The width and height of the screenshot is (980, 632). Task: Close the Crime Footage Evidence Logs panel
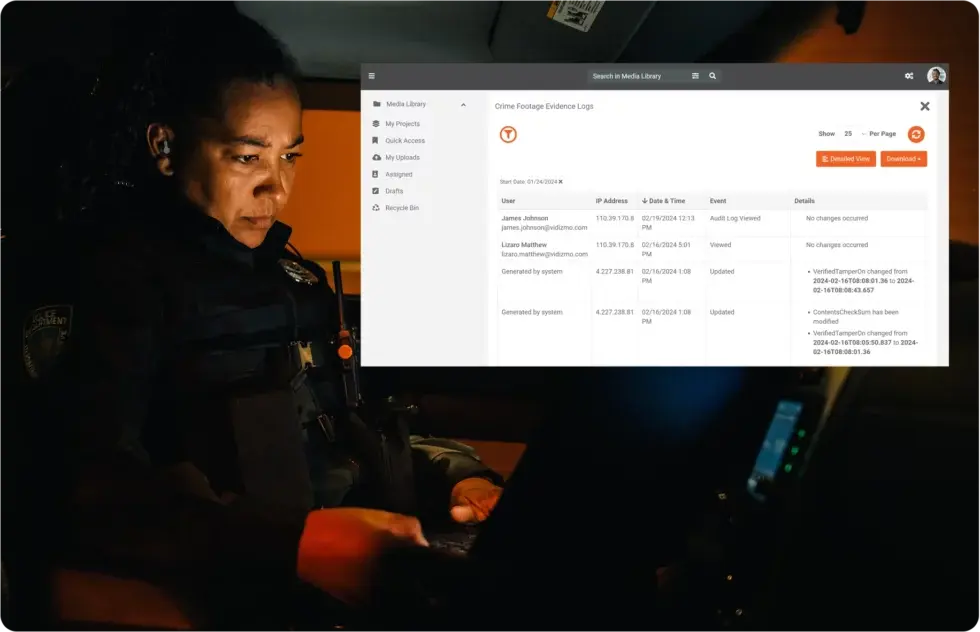pyautogui.click(x=924, y=106)
